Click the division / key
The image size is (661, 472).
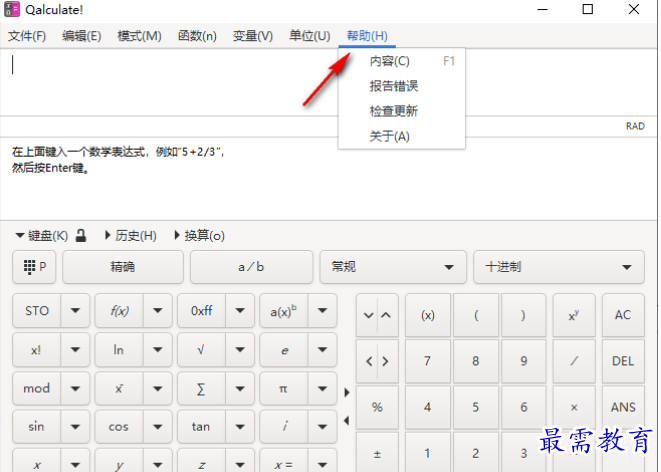[574, 361]
